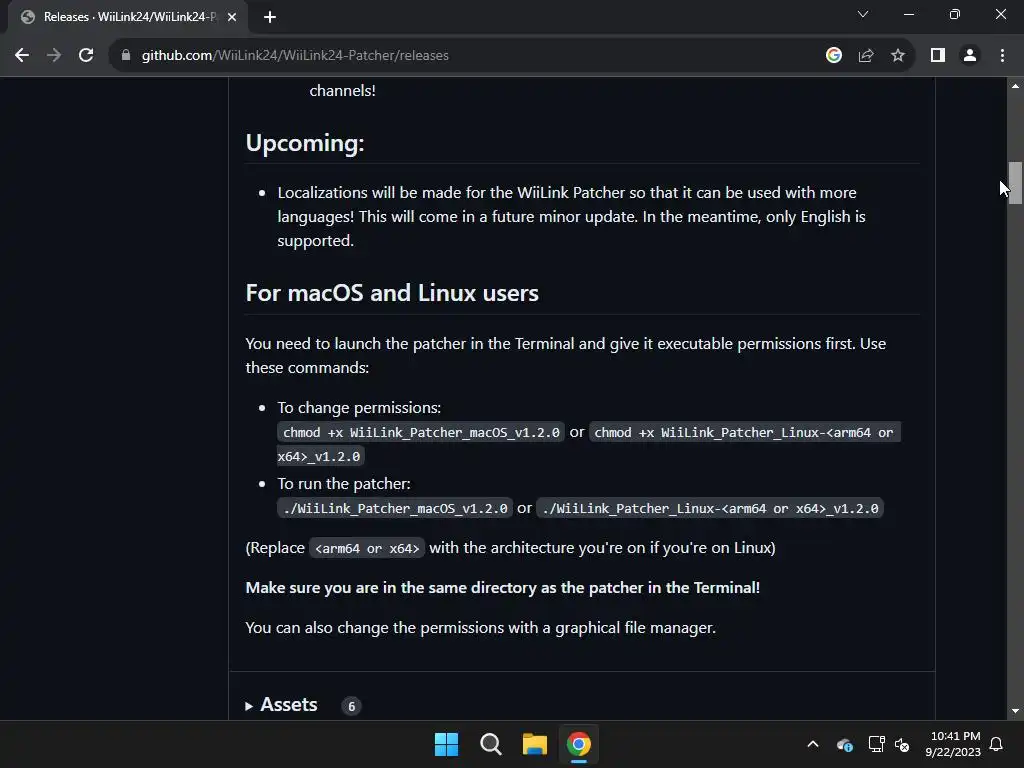Open the Chrome profile menu
This screenshot has height=768, width=1024.
click(x=970, y=56)
